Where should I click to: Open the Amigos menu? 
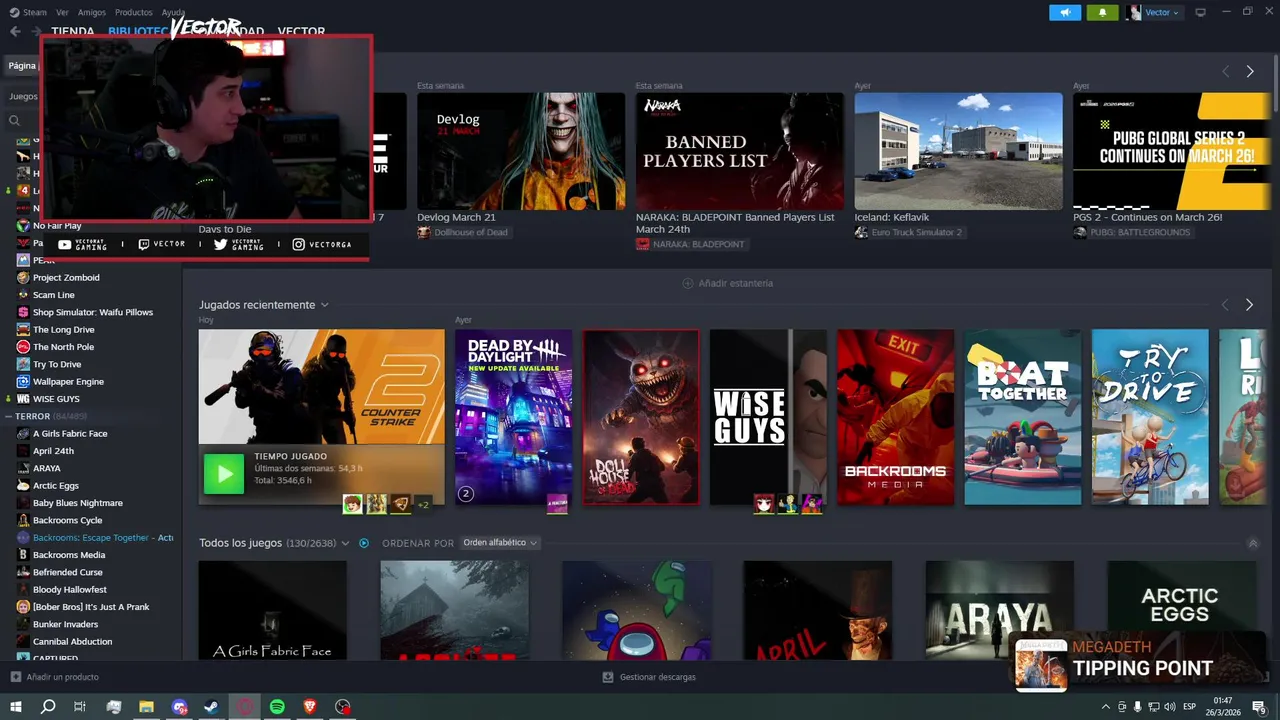[x=92, y=12]
